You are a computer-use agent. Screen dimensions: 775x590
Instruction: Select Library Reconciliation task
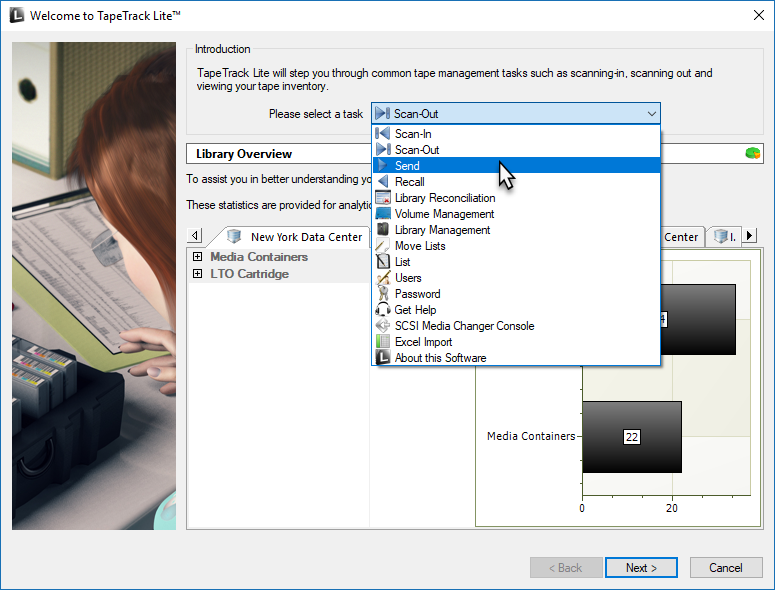[x=516, y=198]
